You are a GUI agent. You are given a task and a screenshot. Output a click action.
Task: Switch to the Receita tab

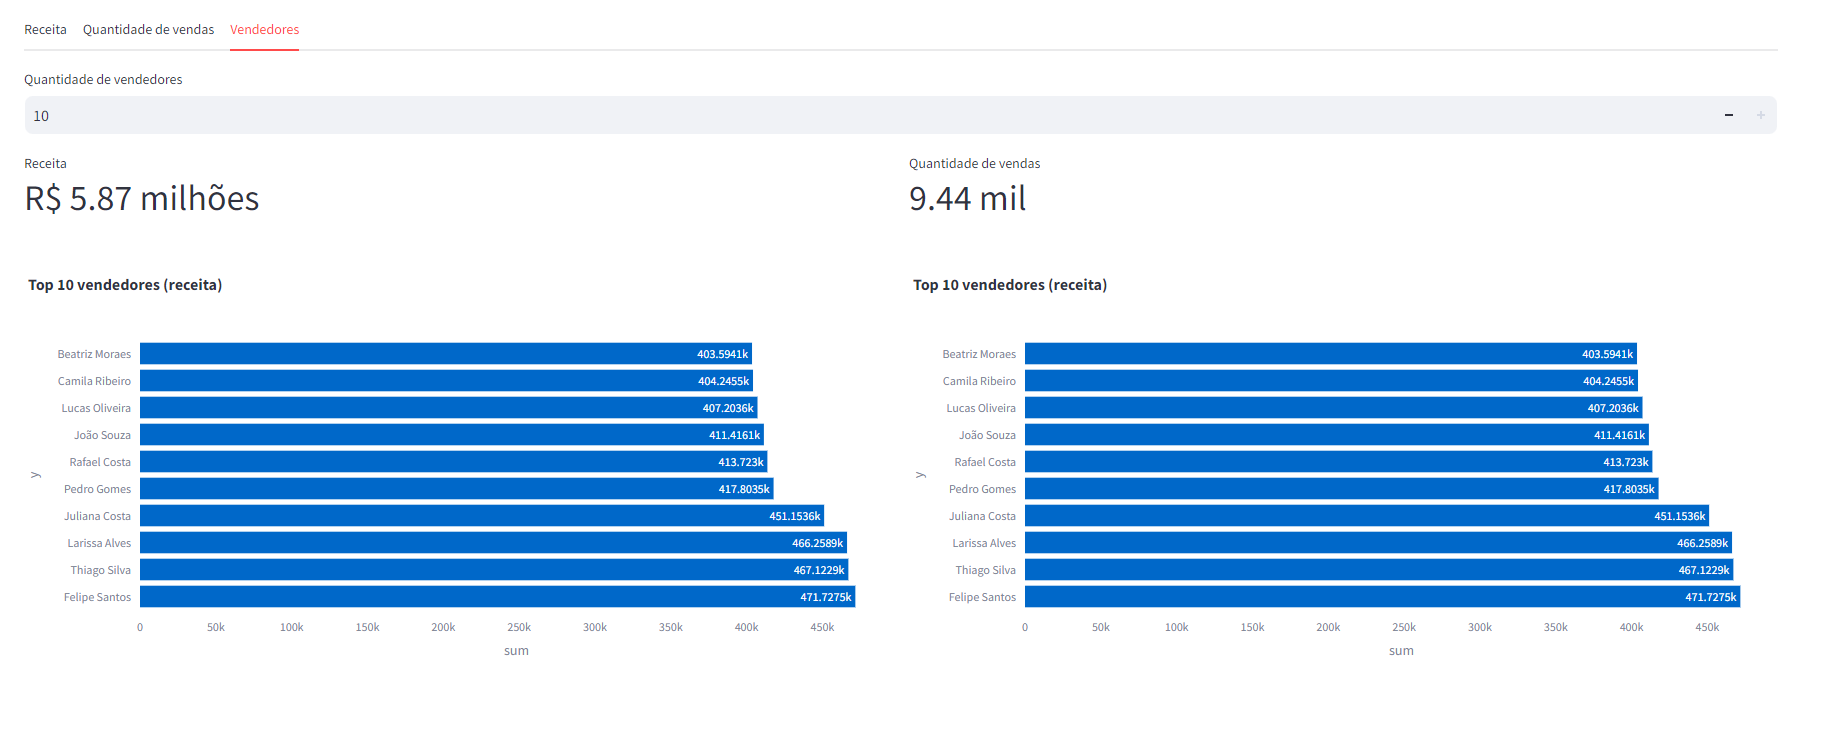pos(45,30)
